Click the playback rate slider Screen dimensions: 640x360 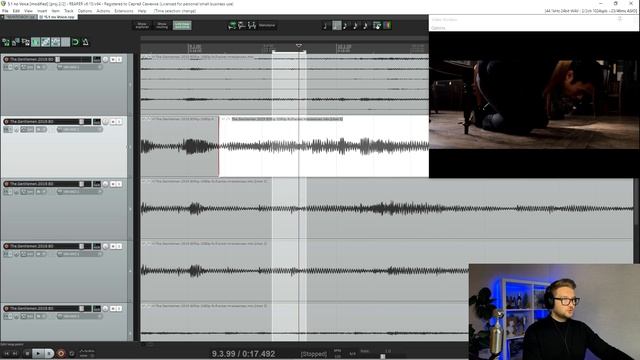(382, 356)
